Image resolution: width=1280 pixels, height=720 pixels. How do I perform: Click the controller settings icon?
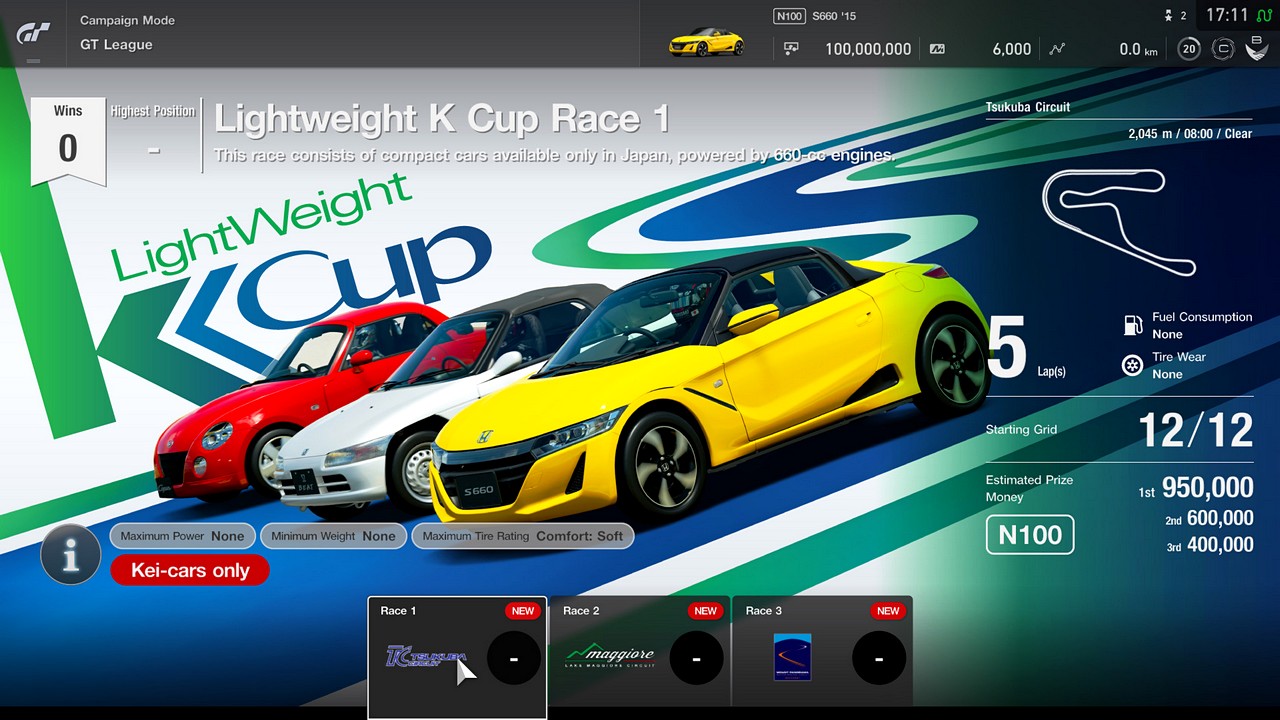(1222, 48)
